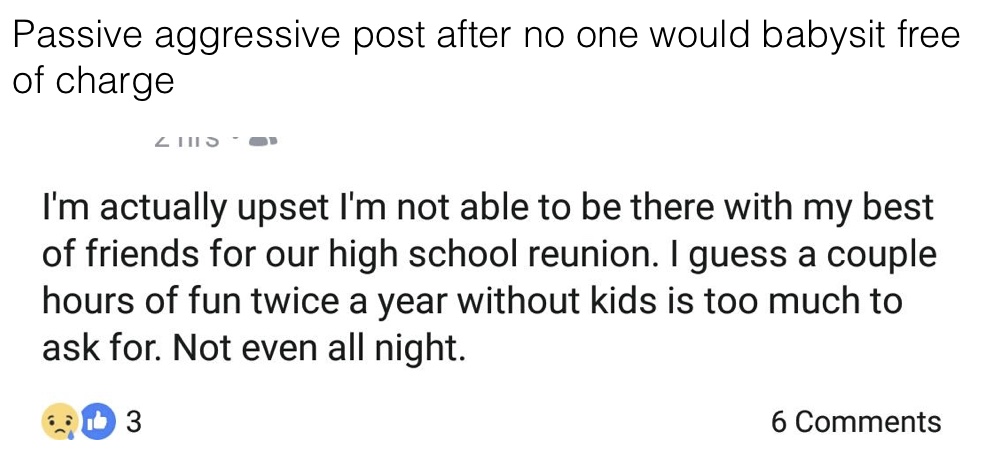
Task: Click the line beginning 'hours of fun twice'
Action: point(472,302)
